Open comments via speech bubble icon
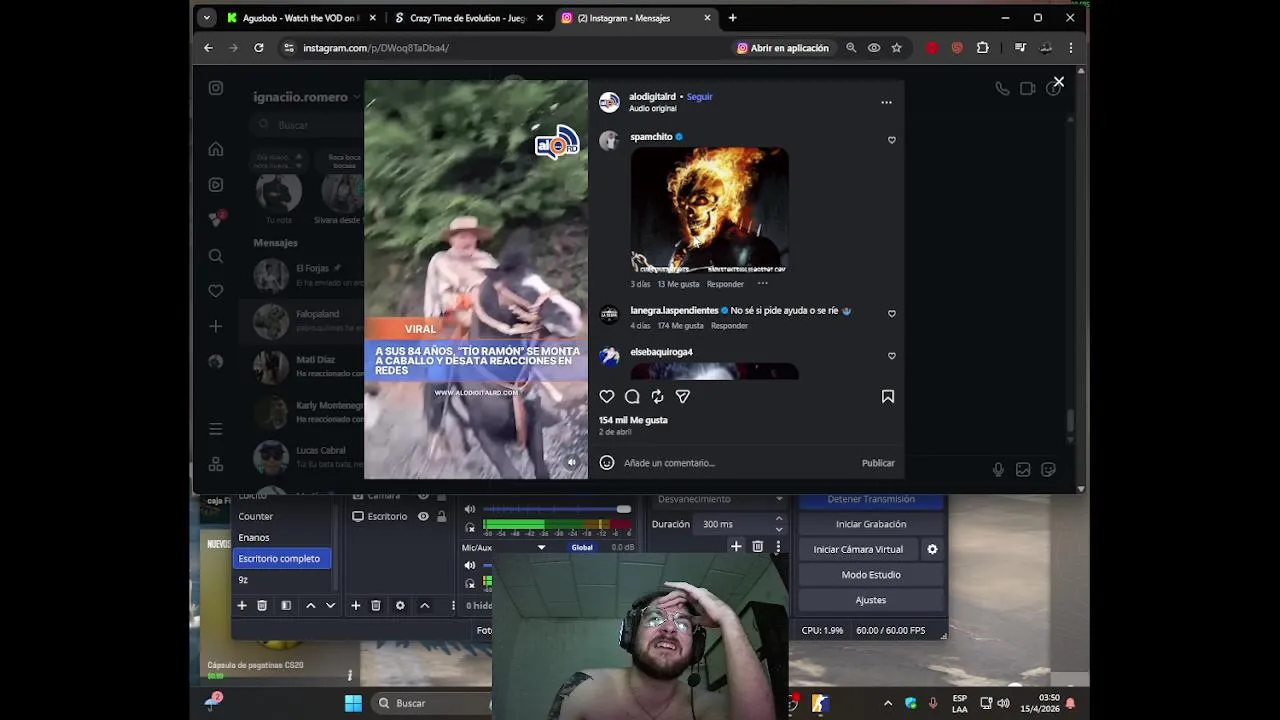The width and height of the screenshot is (1280, 720). click(x=632, y=397)
